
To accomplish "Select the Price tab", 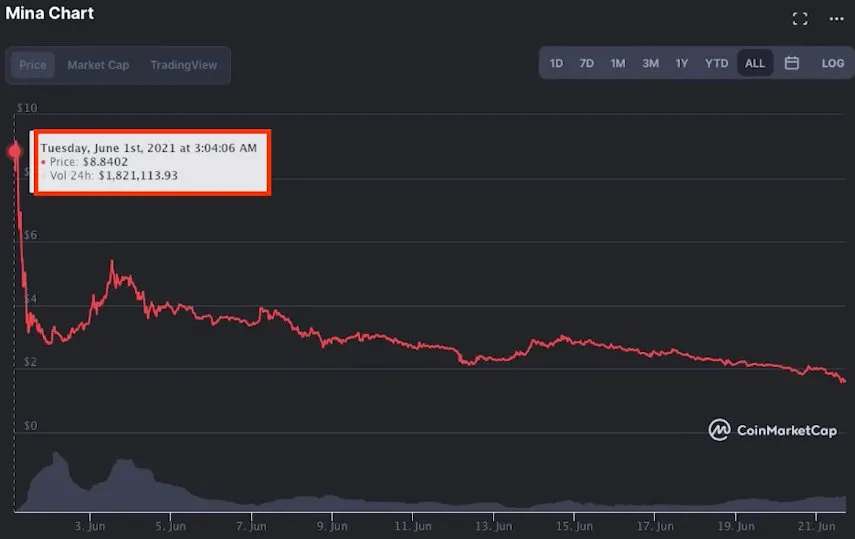I will [33, 65].
